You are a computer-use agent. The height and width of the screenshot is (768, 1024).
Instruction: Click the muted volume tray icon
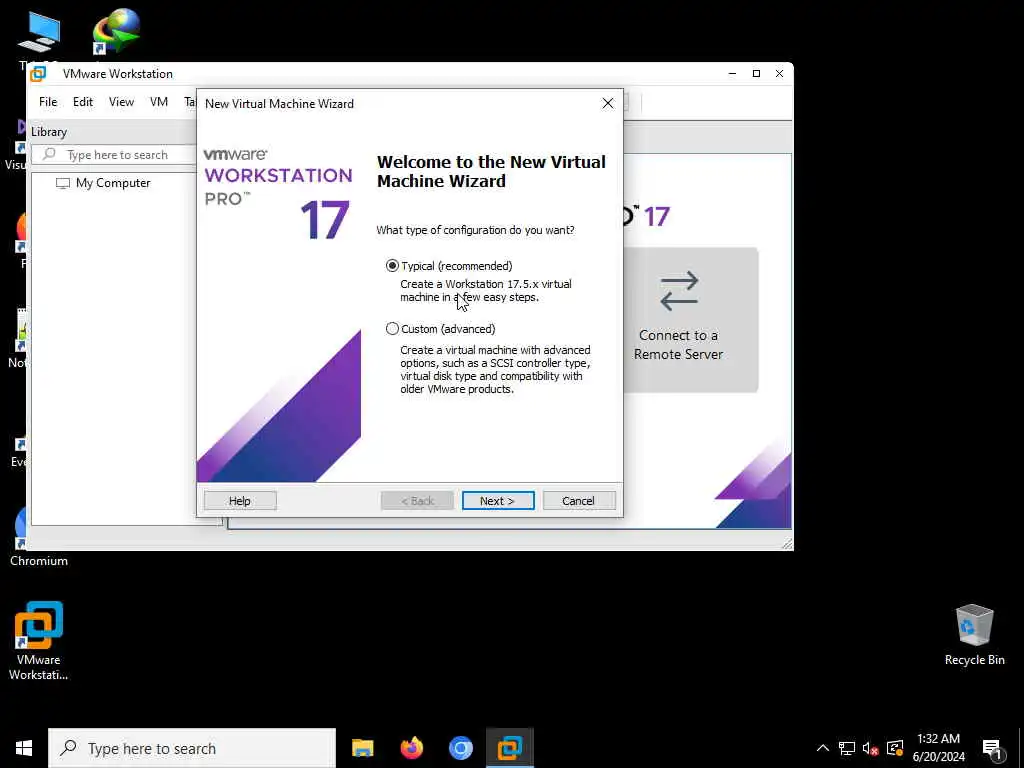[x=871, y=748]
